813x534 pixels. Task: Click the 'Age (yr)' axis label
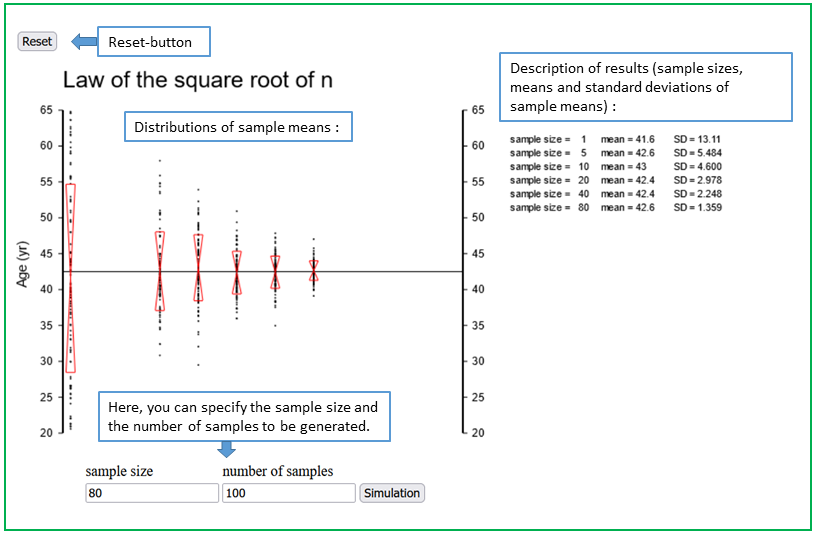coord(22,266)
